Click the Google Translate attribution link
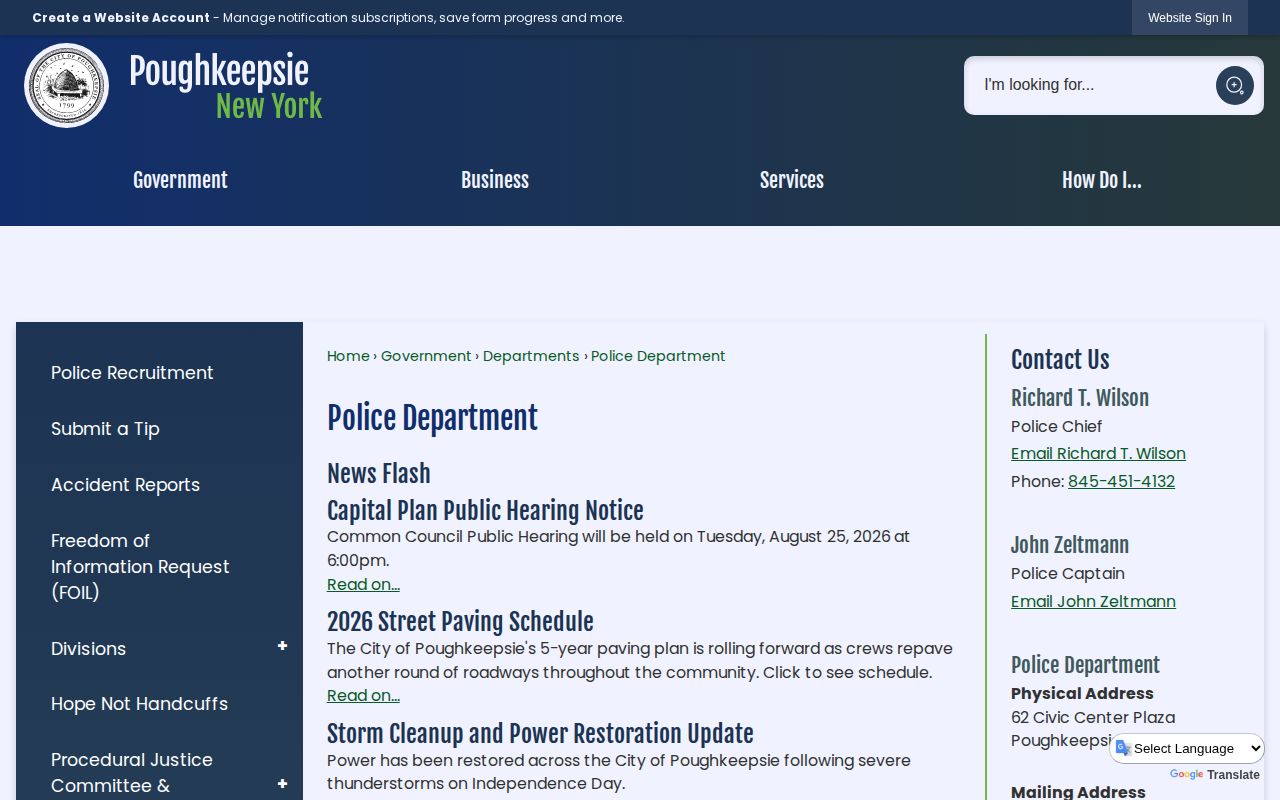The width and height of the screenshot is (1280, 800). (x=1214, y=775)
